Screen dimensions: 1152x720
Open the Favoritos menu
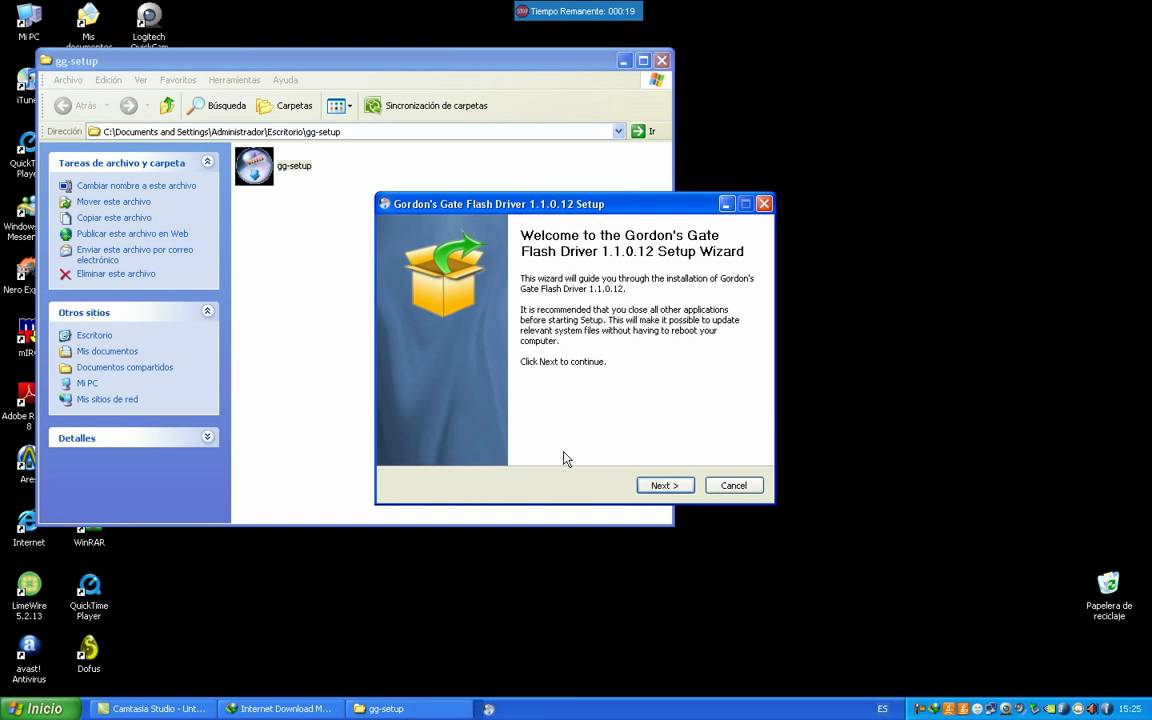coord(178,80)
